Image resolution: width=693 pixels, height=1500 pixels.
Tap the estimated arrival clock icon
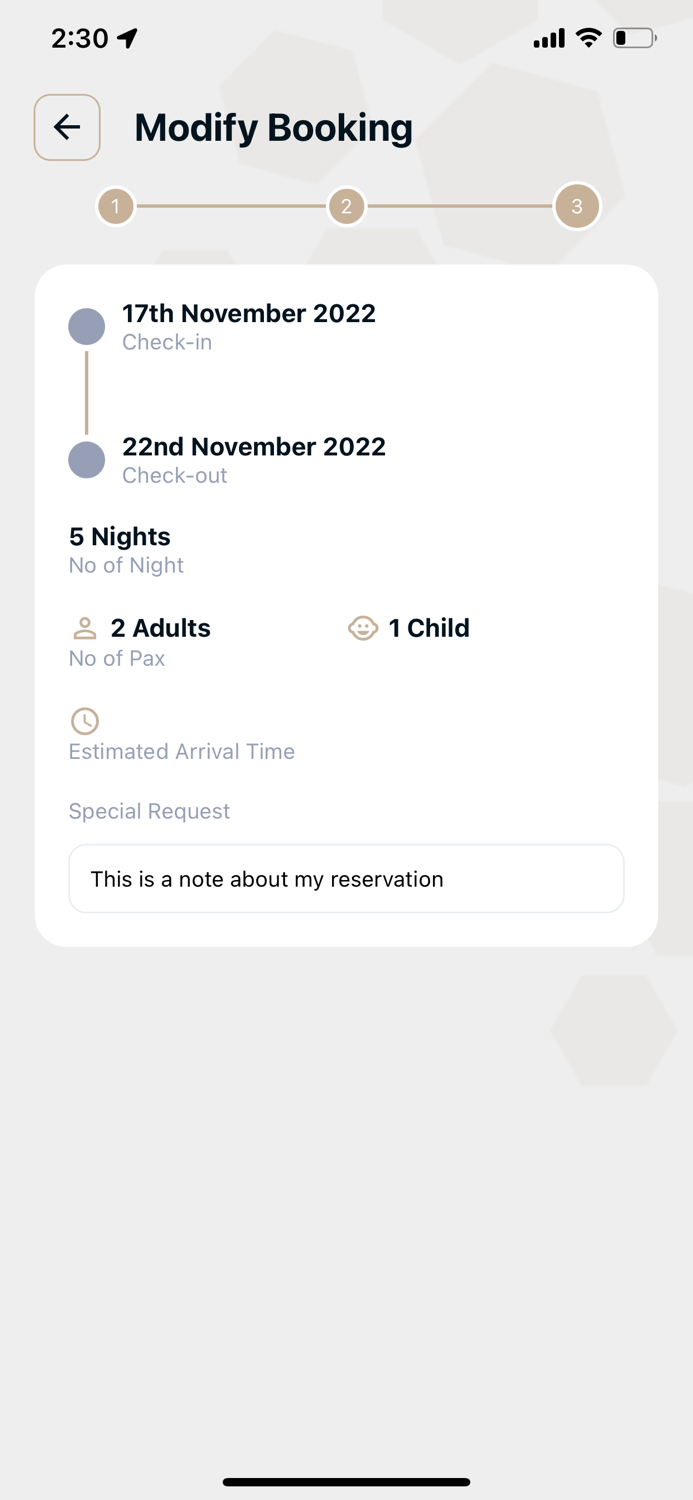(85, 721)
